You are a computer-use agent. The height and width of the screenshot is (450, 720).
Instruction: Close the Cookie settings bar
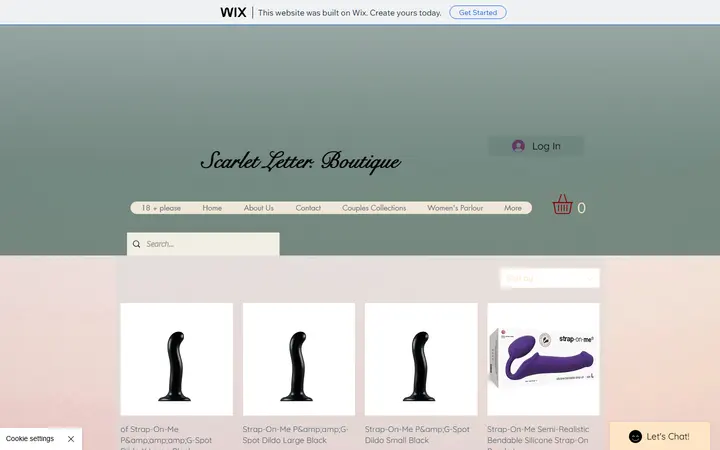tap(71, 439)
